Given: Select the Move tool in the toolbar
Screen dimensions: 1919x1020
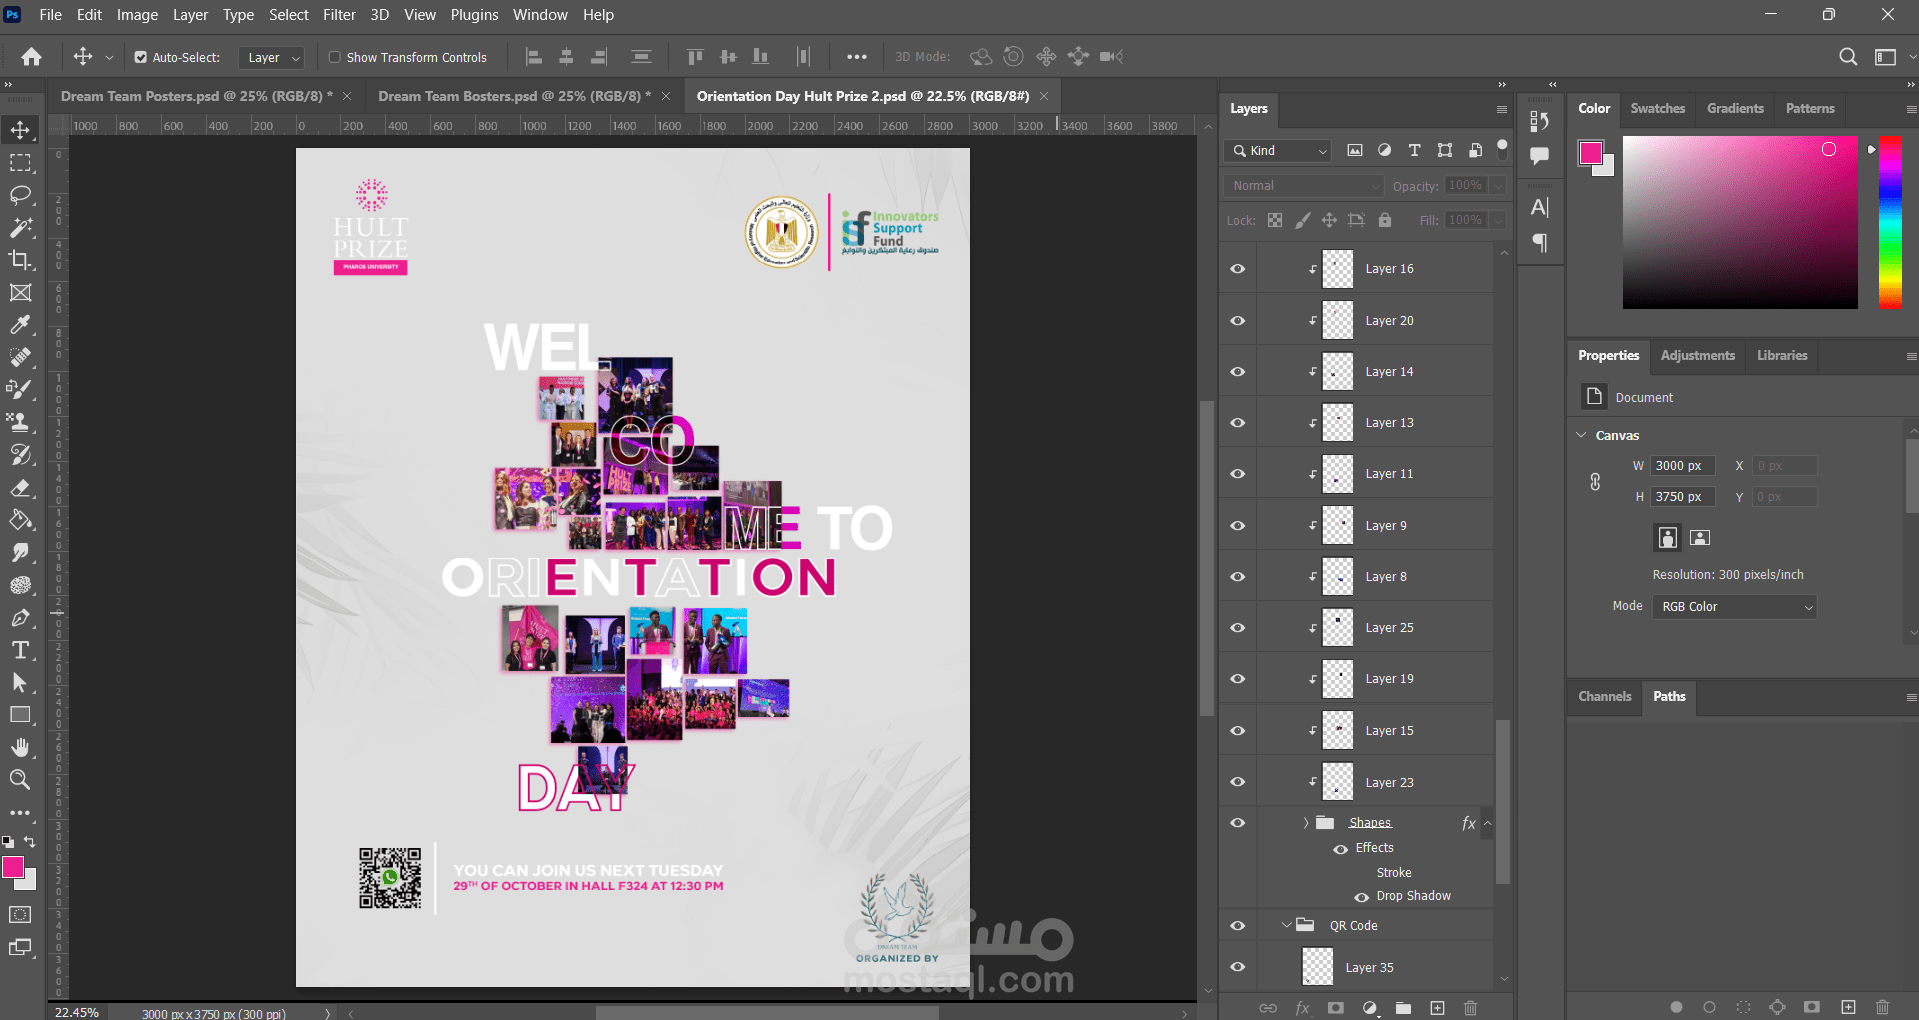Looking at the screenshot, I should (20, 130).
